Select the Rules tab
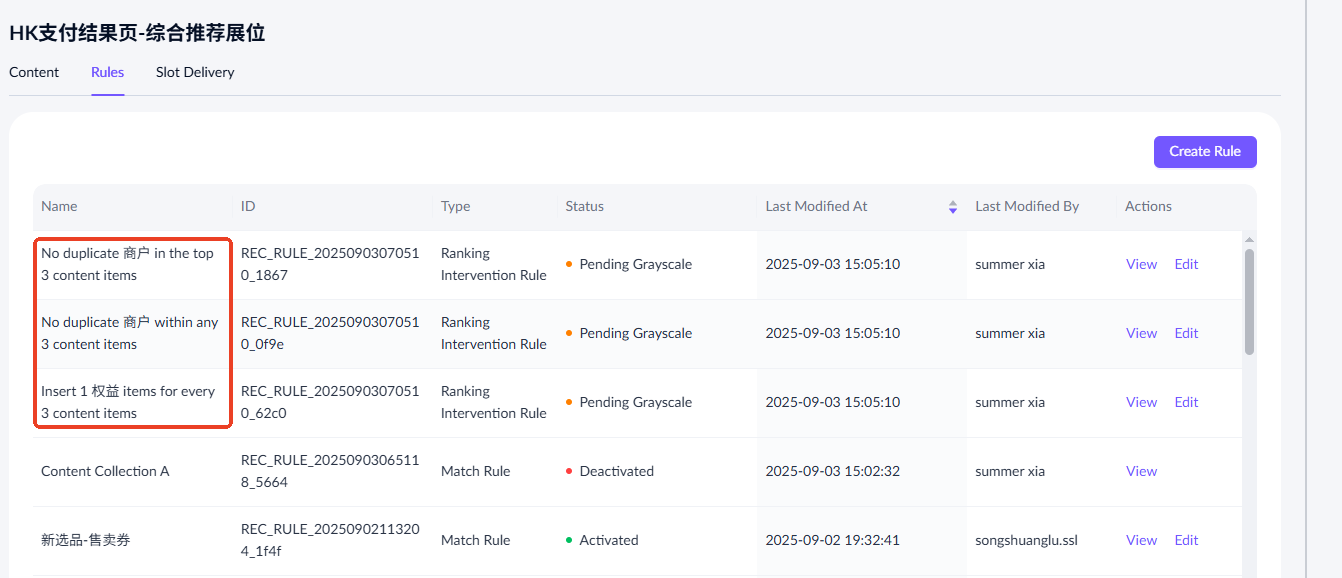The height and width of the screenshot is (578, 1342). [x=107, y=72]
